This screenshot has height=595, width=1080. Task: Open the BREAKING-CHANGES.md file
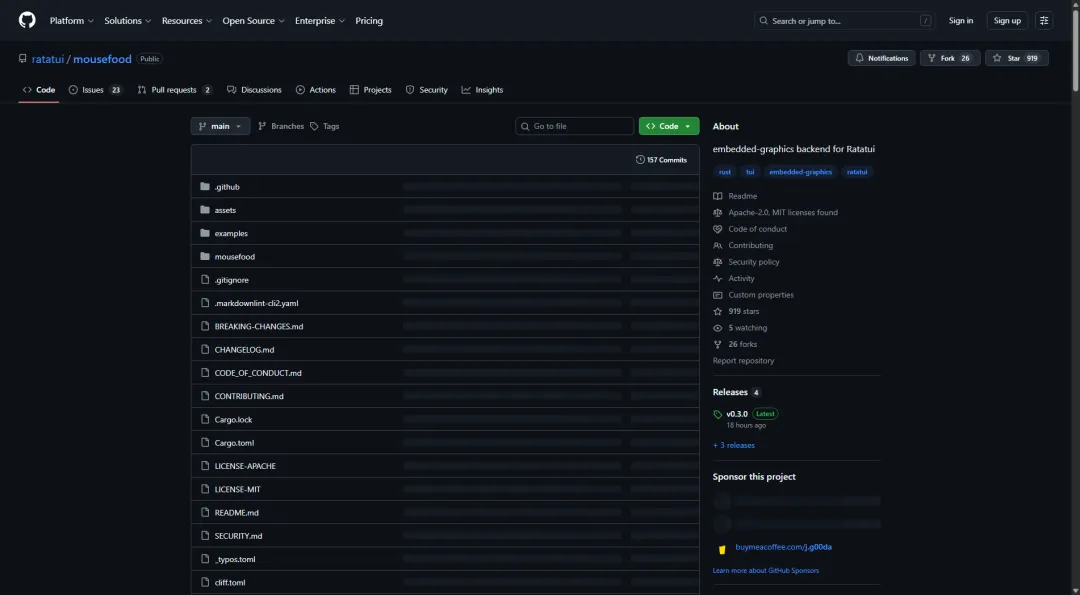pyautogui.click(x=259, y=326)
